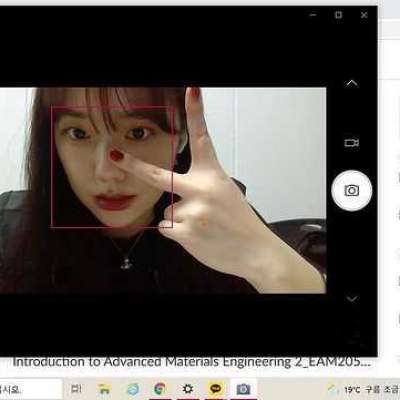
Task: Click the down chevron below the shutter button
Action: [352, 298]
